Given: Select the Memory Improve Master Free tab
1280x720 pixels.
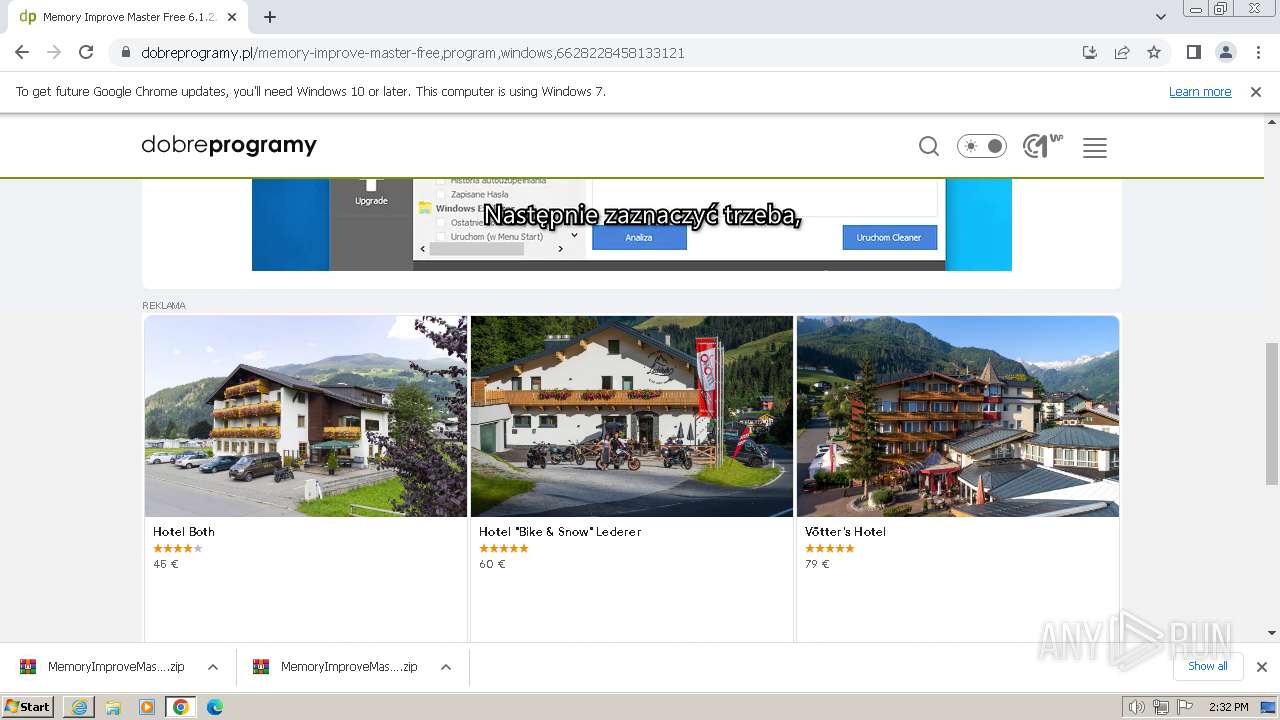Looking at the screenshot, I should [x=127, y=17].
